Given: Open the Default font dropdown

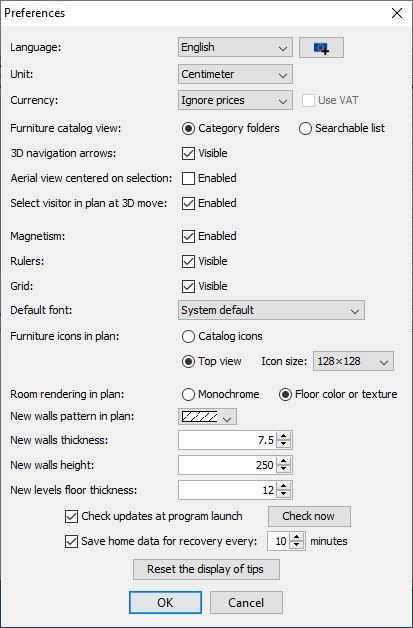Looking at the screenshot, I should (271, 310).
